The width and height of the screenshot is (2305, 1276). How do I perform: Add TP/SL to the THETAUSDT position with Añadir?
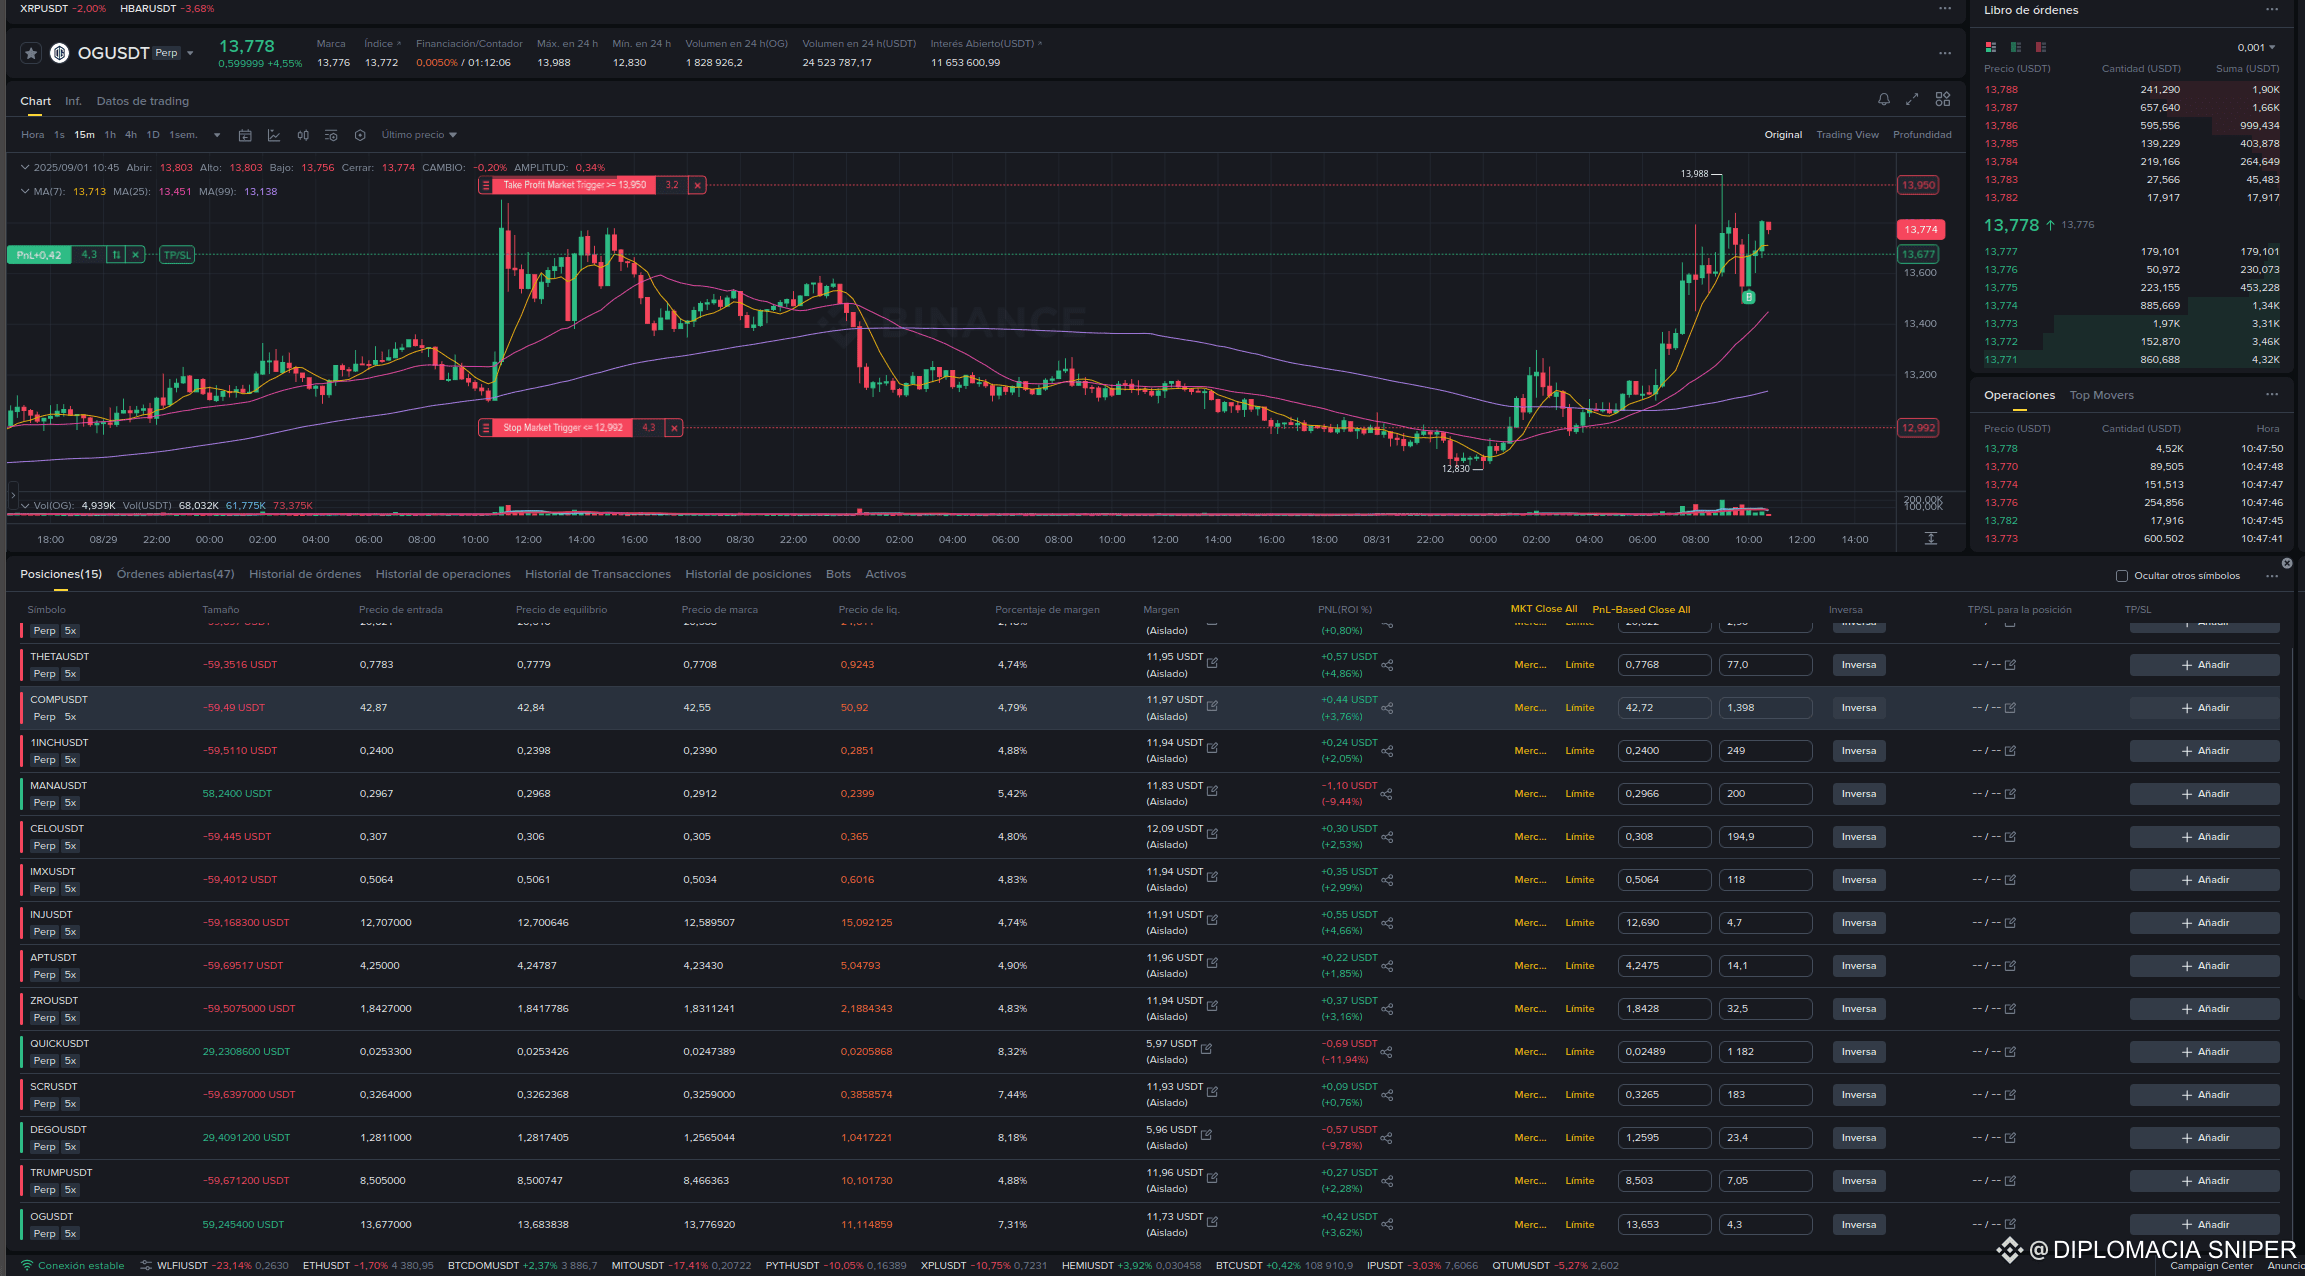point(2204,665)
